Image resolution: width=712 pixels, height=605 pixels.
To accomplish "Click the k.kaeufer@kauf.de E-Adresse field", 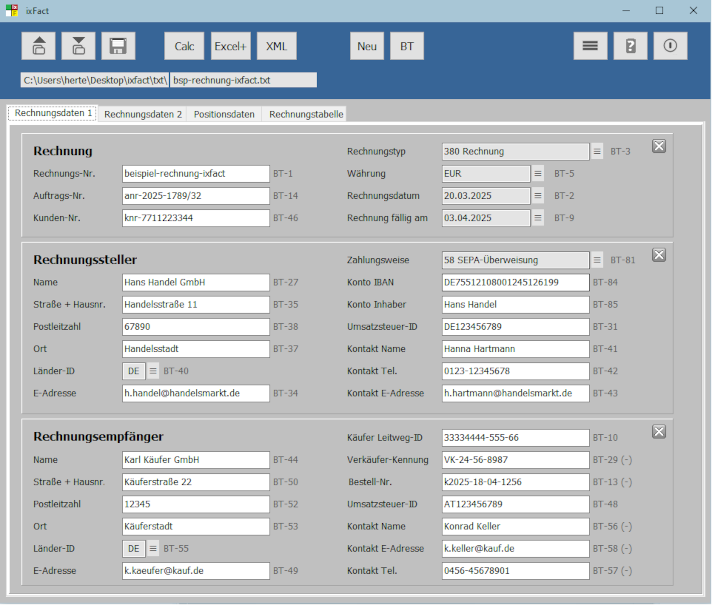I will (196, 571).
